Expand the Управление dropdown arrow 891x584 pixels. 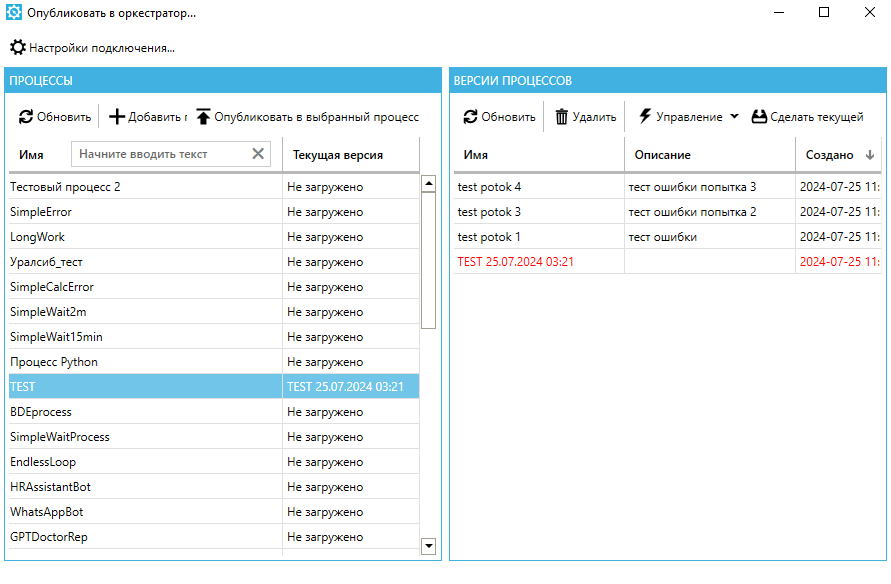pyautogui.click(x=734, y=117)
